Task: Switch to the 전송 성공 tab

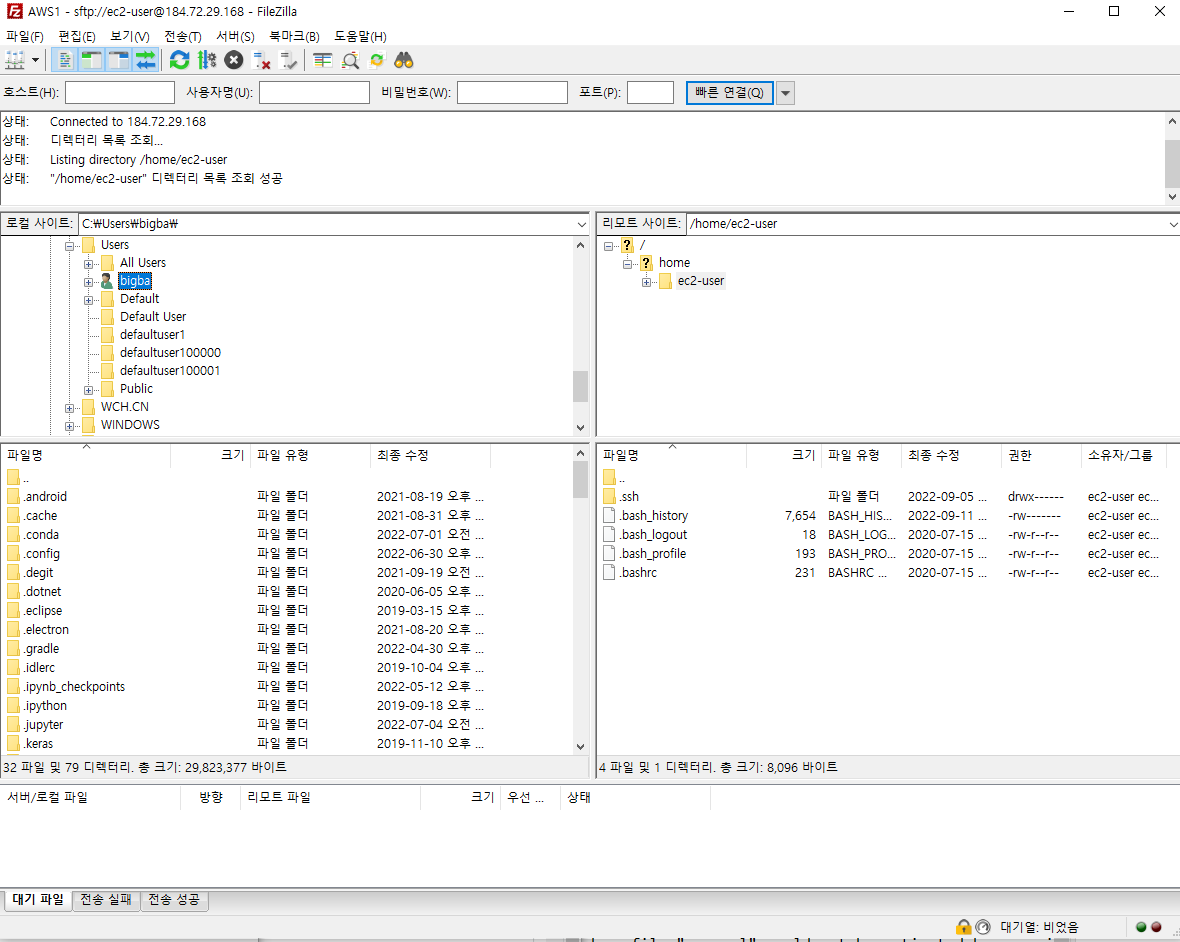Action: click(x=174, y=900)
